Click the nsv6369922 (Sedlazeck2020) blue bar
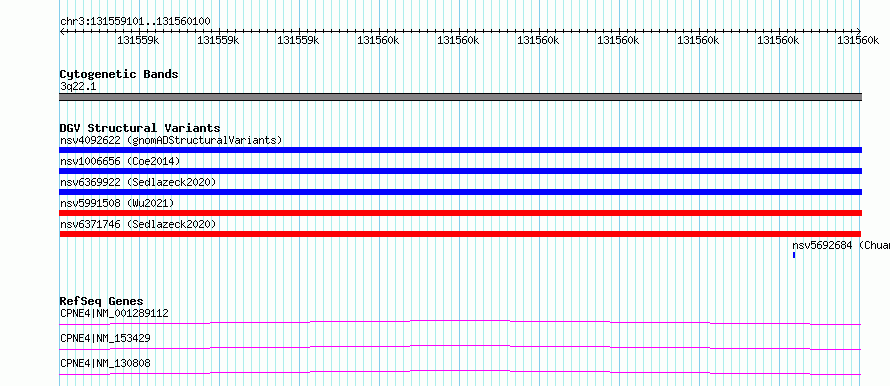The height and width of the screenshot is (386, 890). click(460, 192)
